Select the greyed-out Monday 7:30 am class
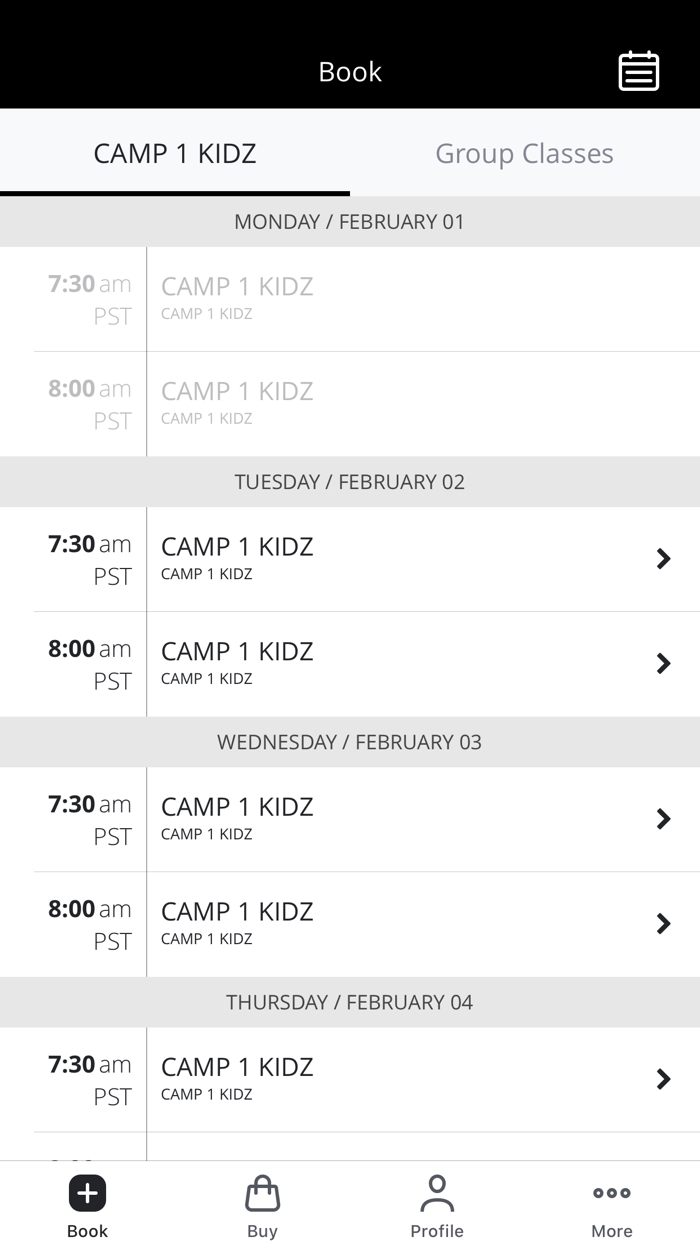This screenshot has width=700, height=1244. click(350, 298)
